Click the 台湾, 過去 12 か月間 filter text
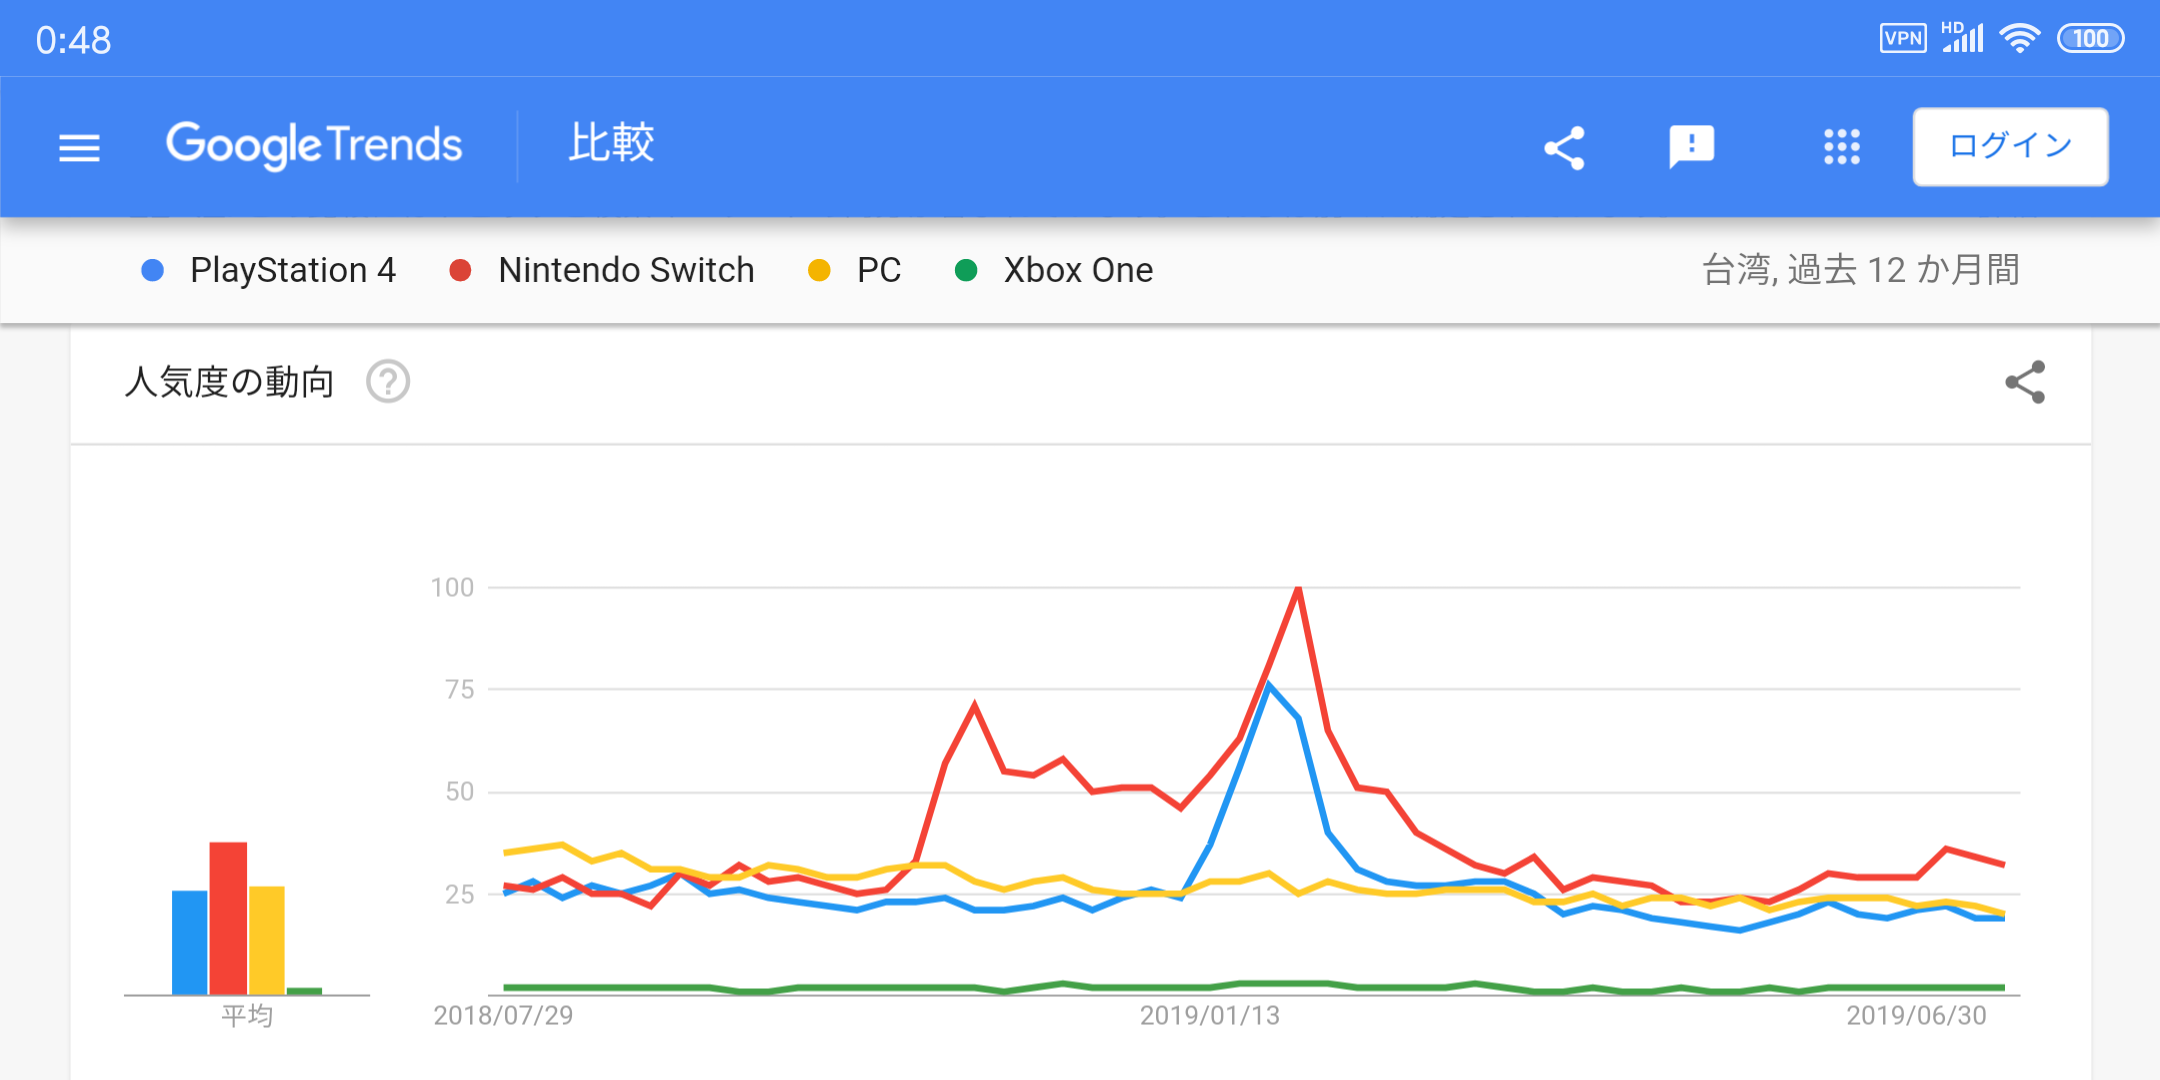The height and width of the screenshot is (1080, 2160). [1860, 271]
